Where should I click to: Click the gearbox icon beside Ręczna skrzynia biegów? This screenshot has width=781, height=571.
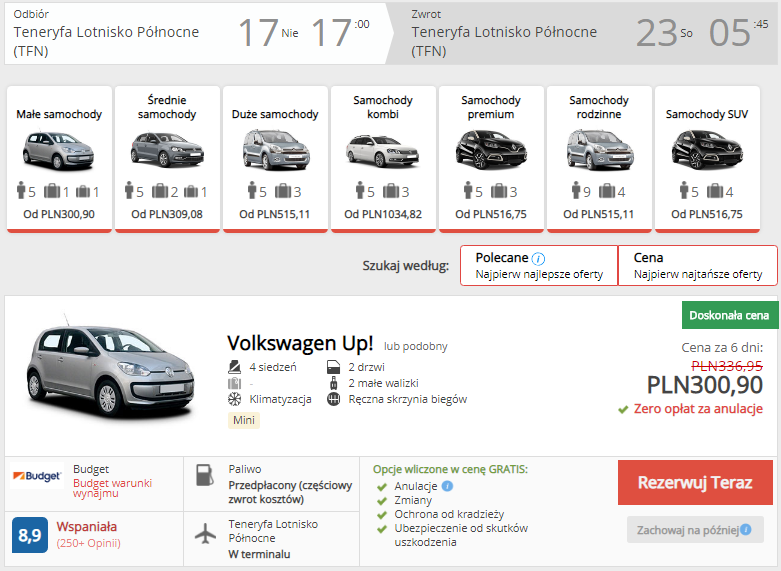tap(333, 399)
